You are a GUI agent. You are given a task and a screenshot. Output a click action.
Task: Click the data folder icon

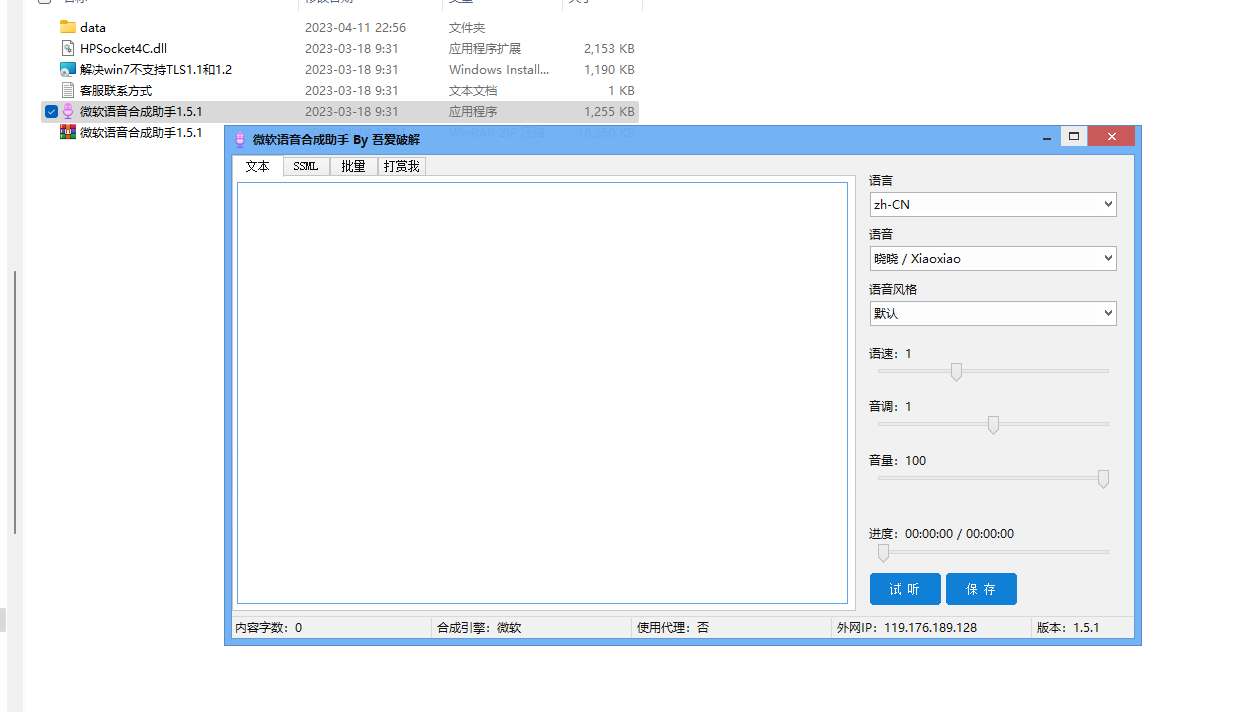(x=68, y=27)
